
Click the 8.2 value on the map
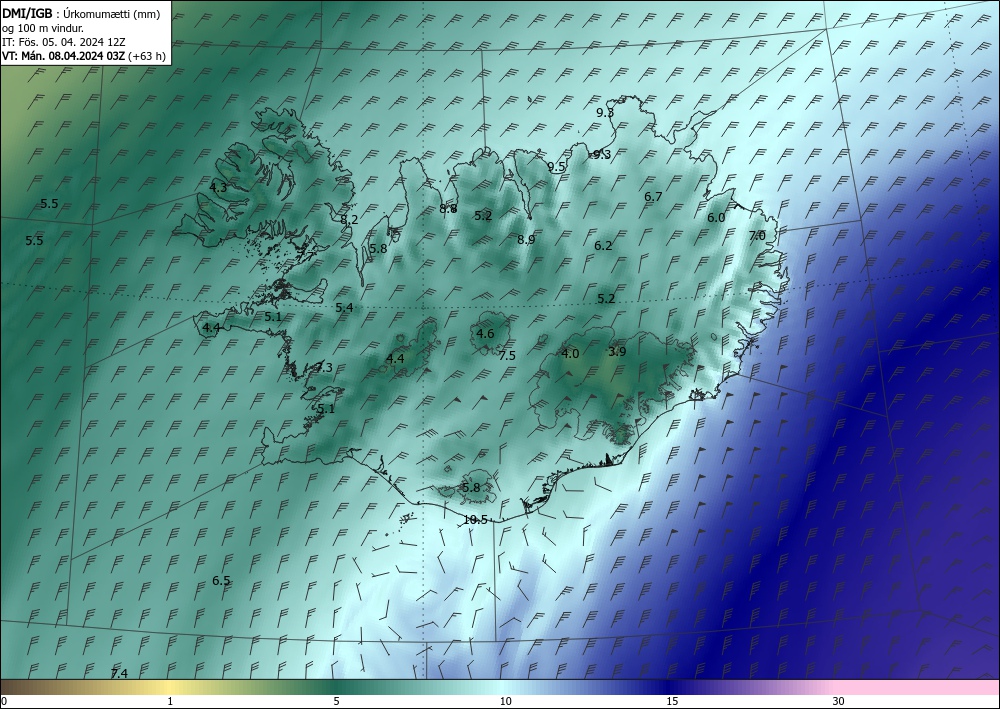pos(349,220)
